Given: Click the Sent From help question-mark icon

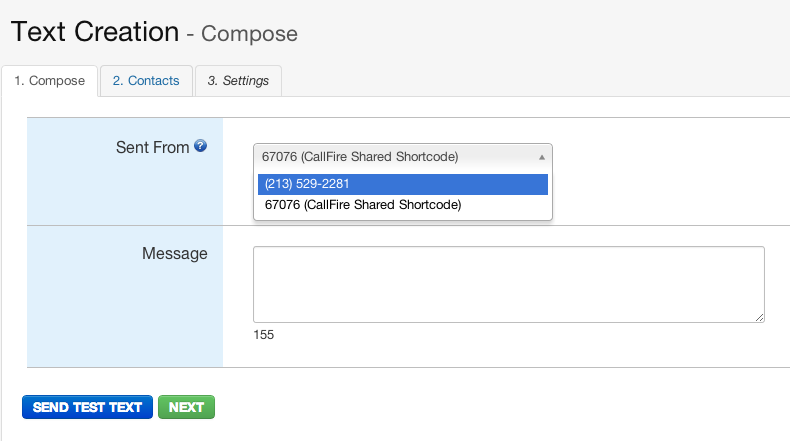Looking at the screenshot, I should pos(201,146).
